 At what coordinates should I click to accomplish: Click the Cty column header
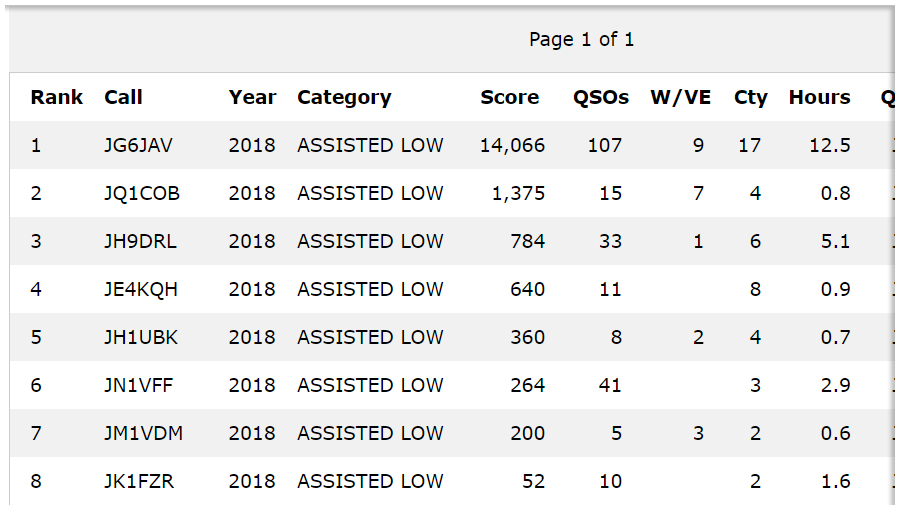pyautogui.click(x=750, y=97)
